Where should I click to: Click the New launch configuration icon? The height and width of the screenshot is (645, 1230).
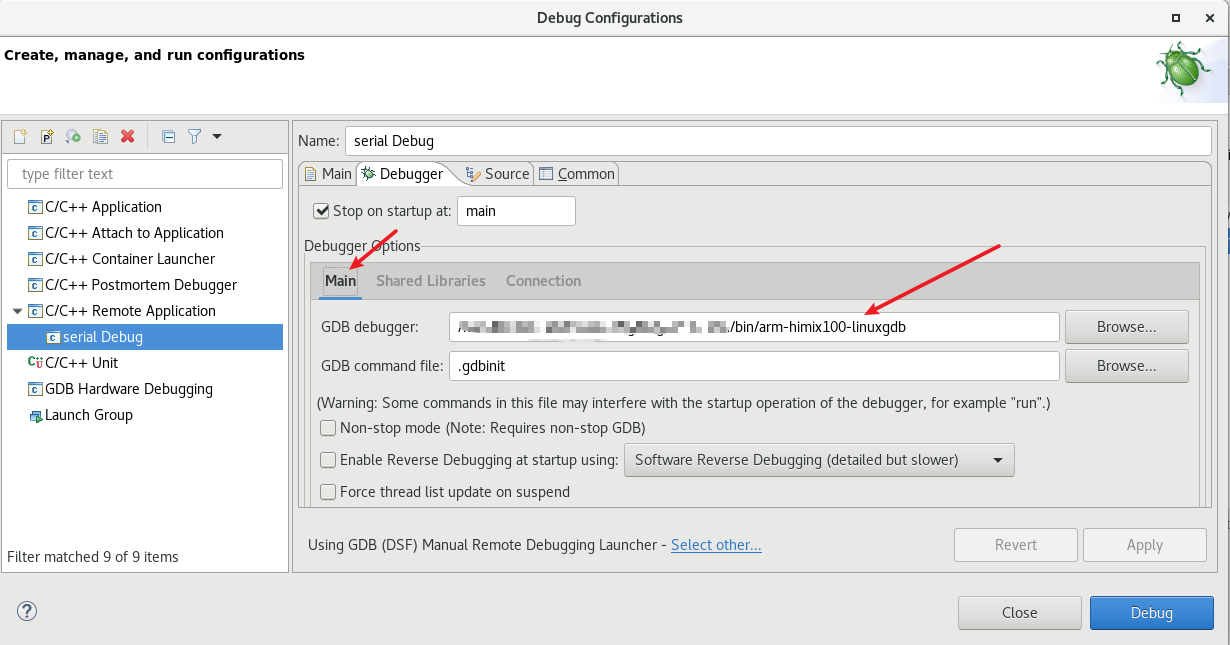(20, 136)
